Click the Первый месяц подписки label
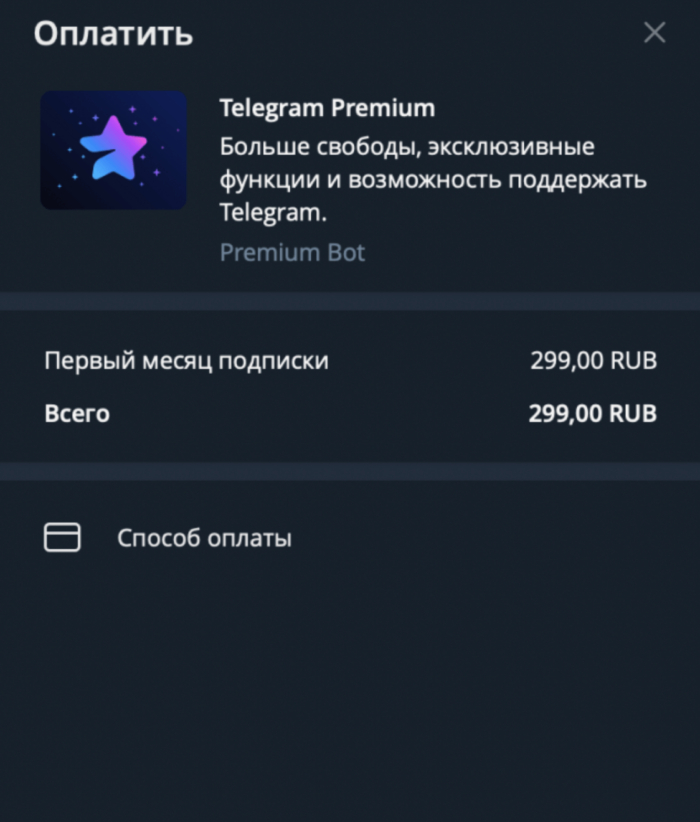The height and width of the screenshot is (822, 700). [x=186, y=361]
